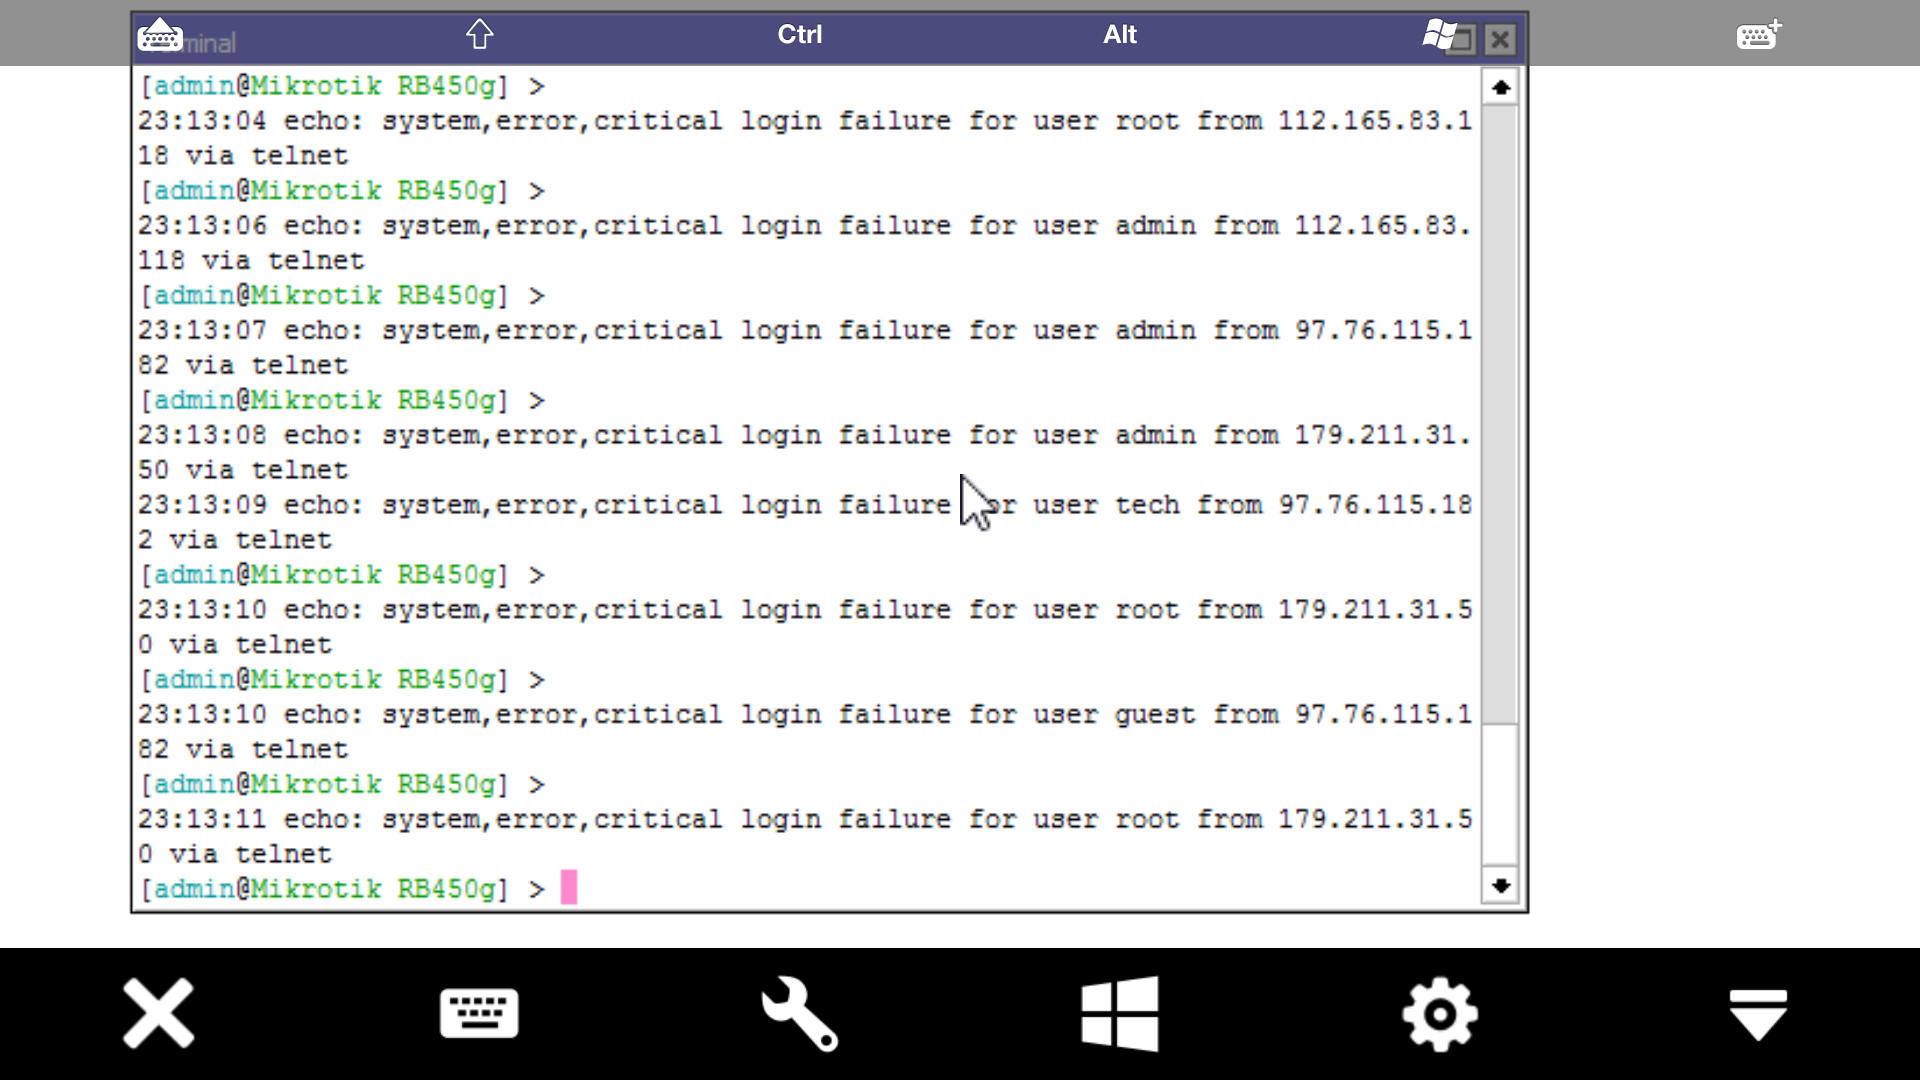Close the Terminal window

pyautogui.click(x=1499, y=40)
